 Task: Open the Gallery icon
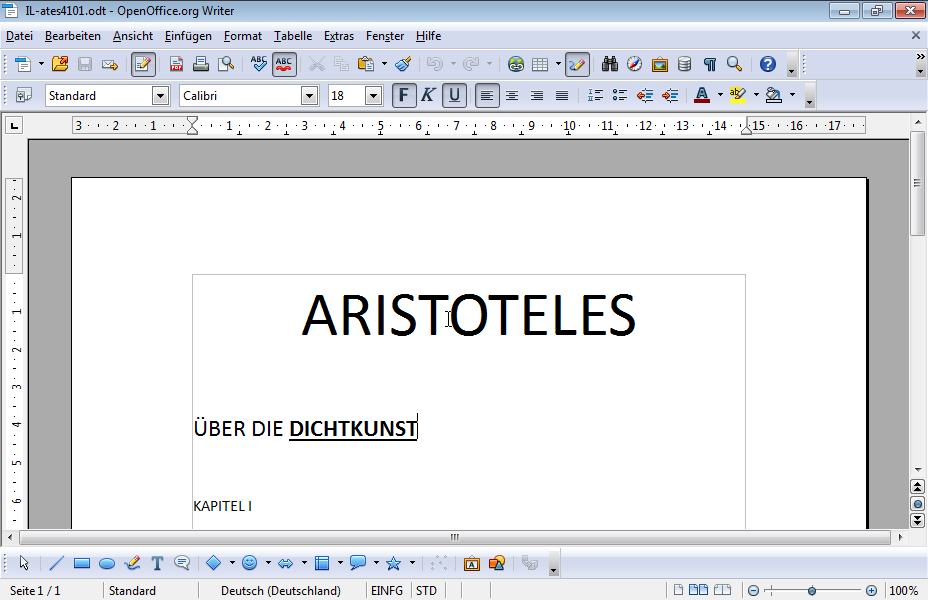point(659,64)
